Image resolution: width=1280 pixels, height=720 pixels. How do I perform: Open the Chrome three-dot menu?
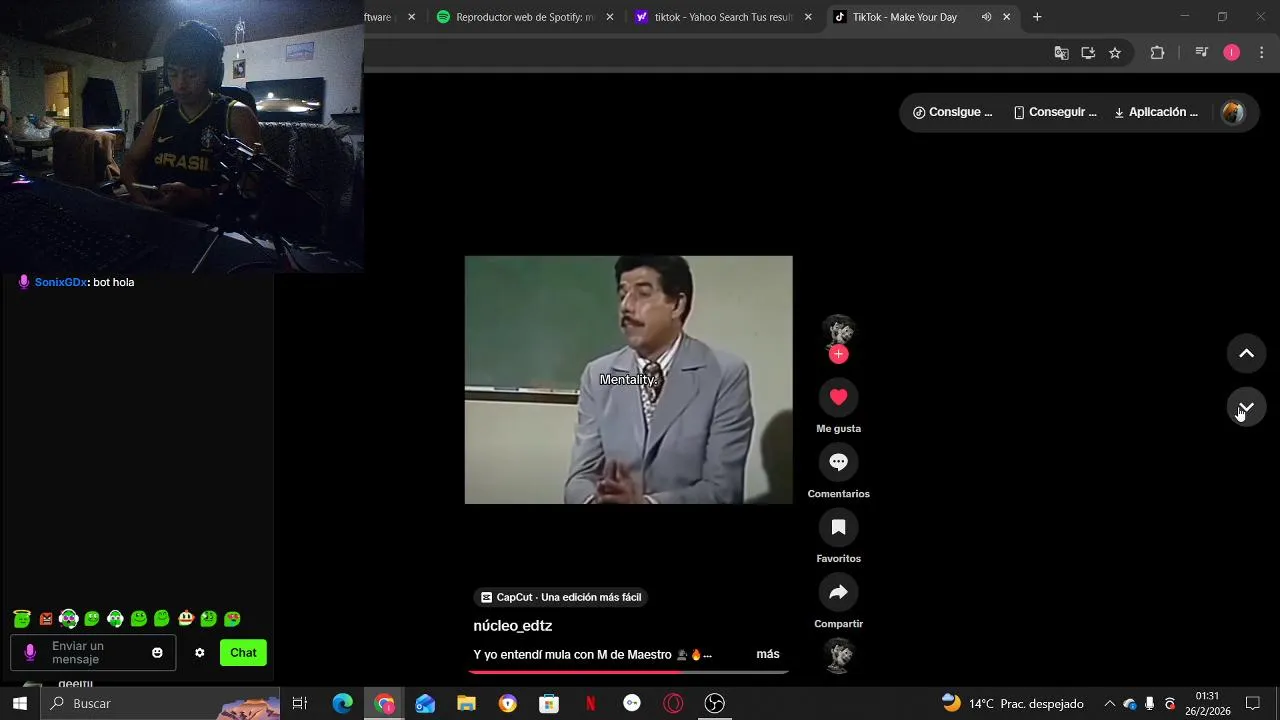tap(1261, 53)
